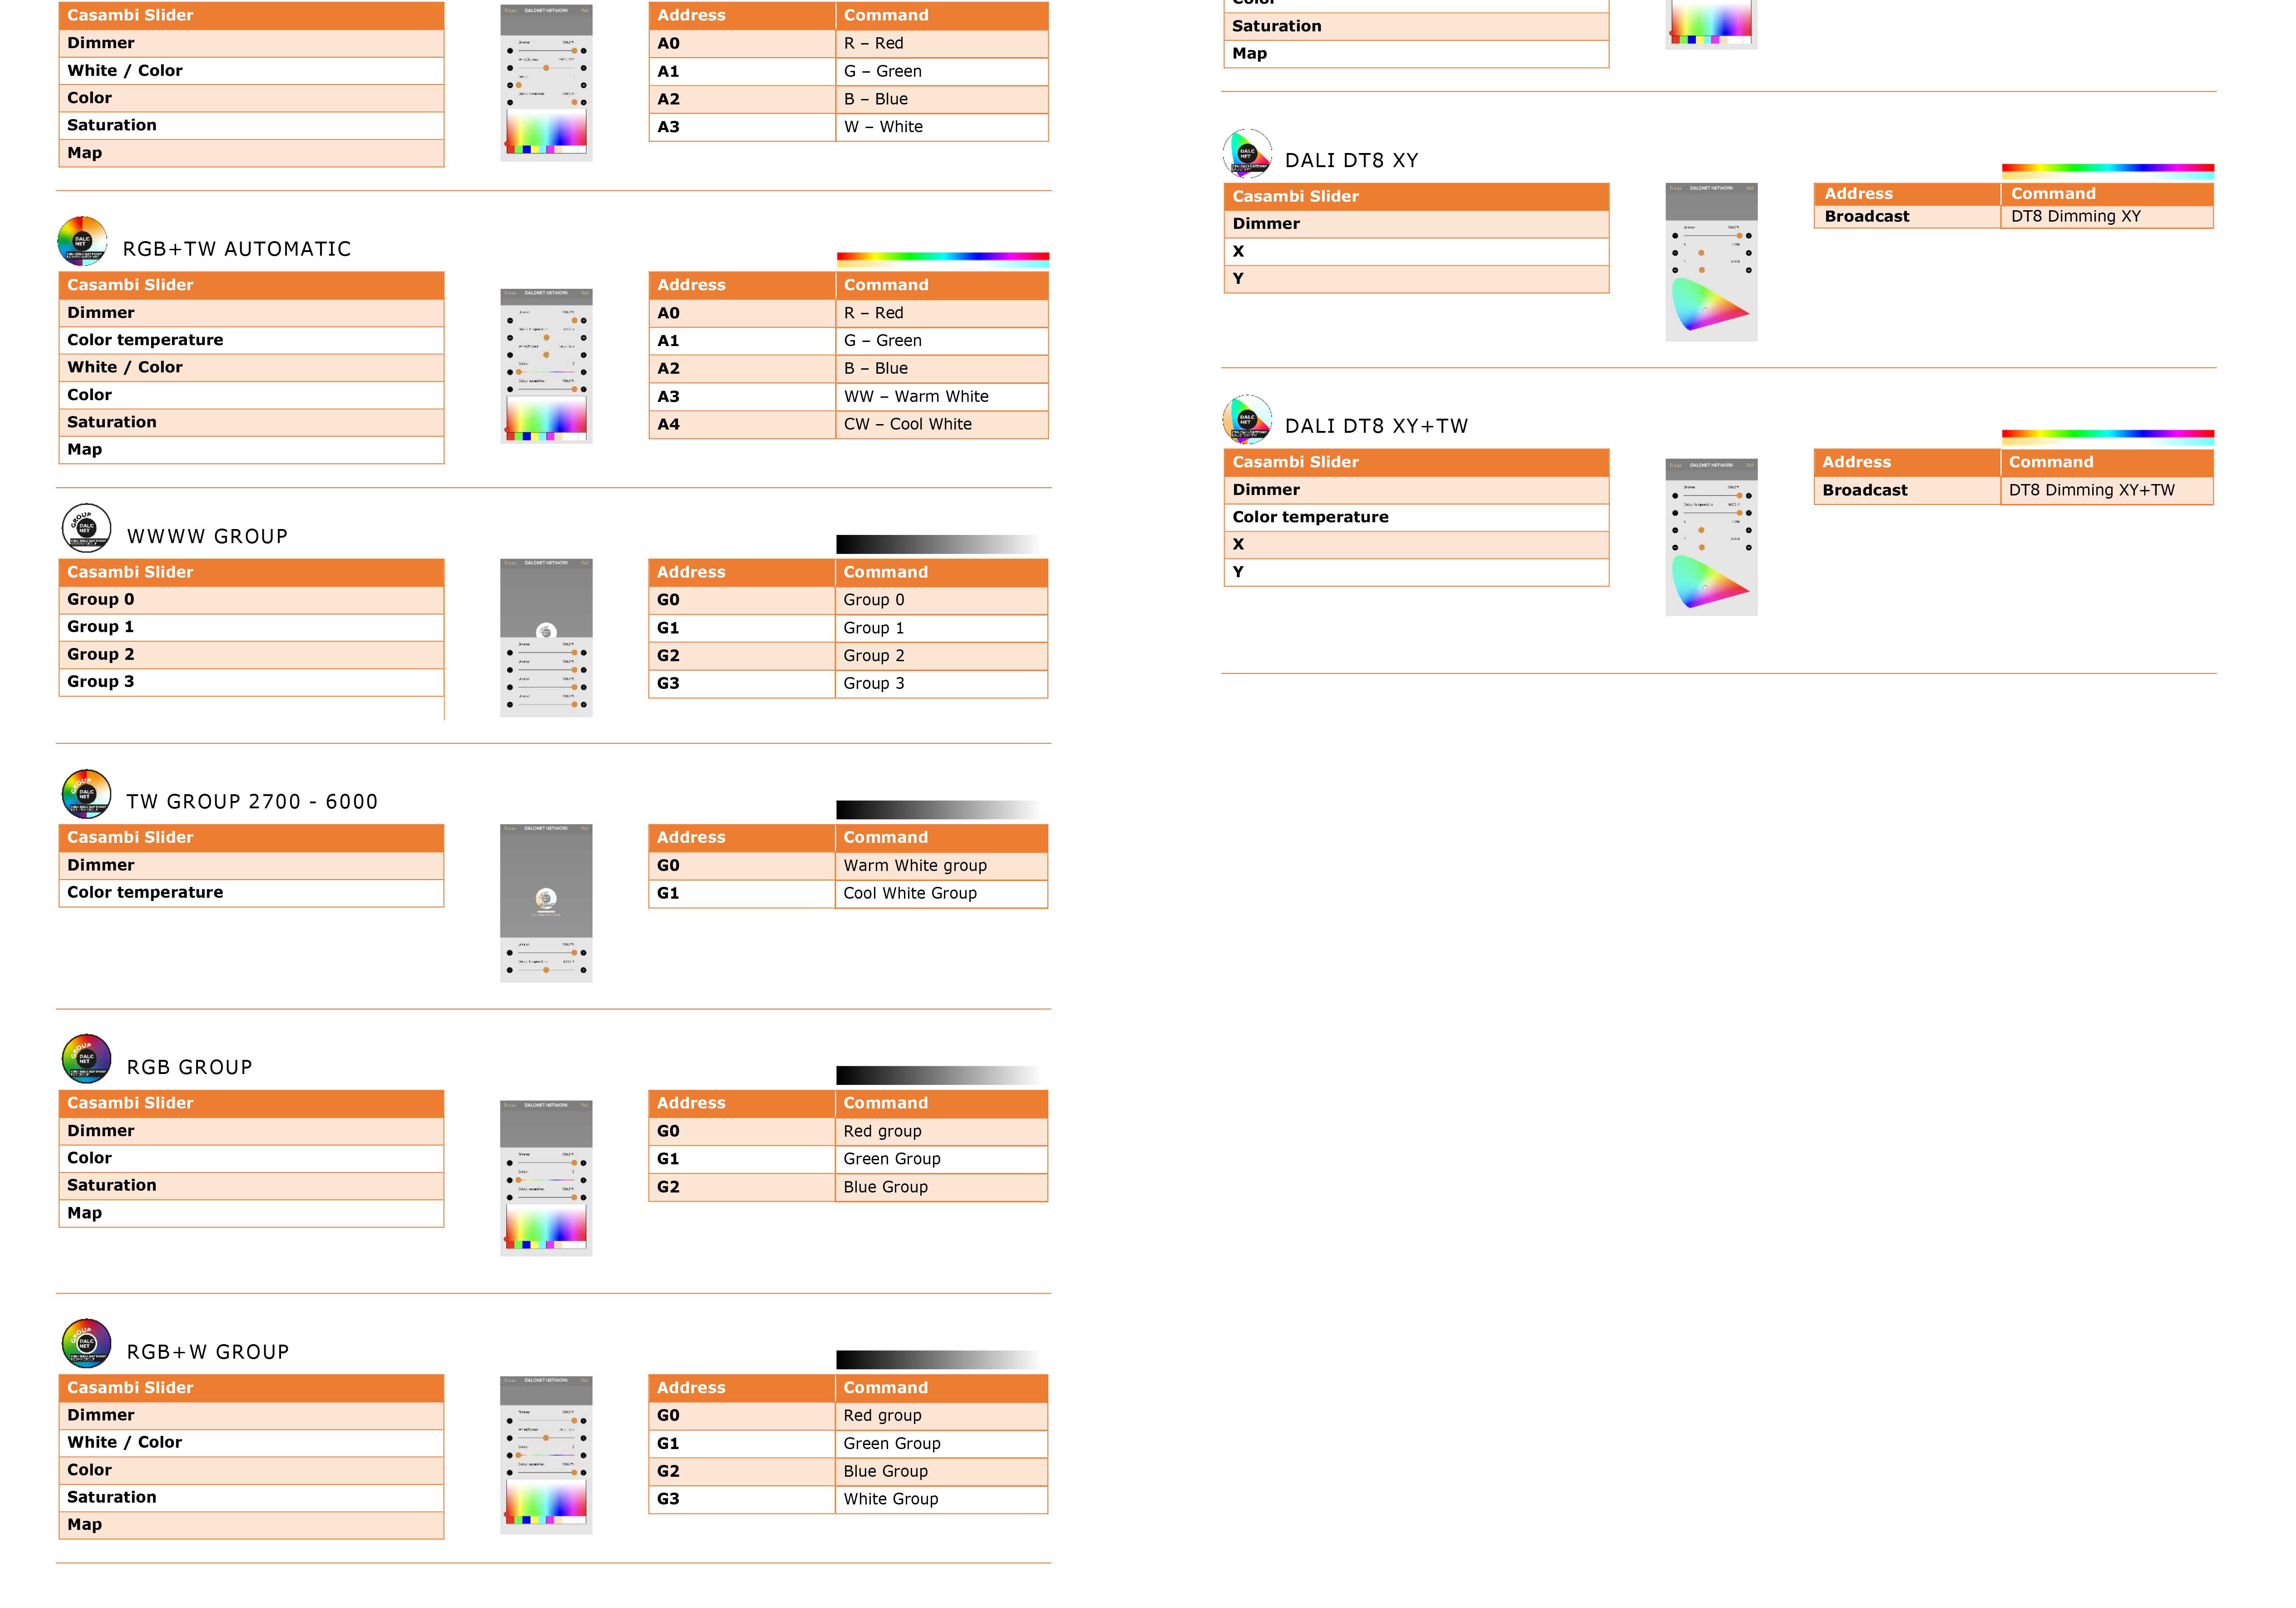The height and width of the screenshot is (1608, 2296).
Task: Open the WWWW GROUP app screenshot thumbnail
Action: pyautogui.click(x=546, y=638)
